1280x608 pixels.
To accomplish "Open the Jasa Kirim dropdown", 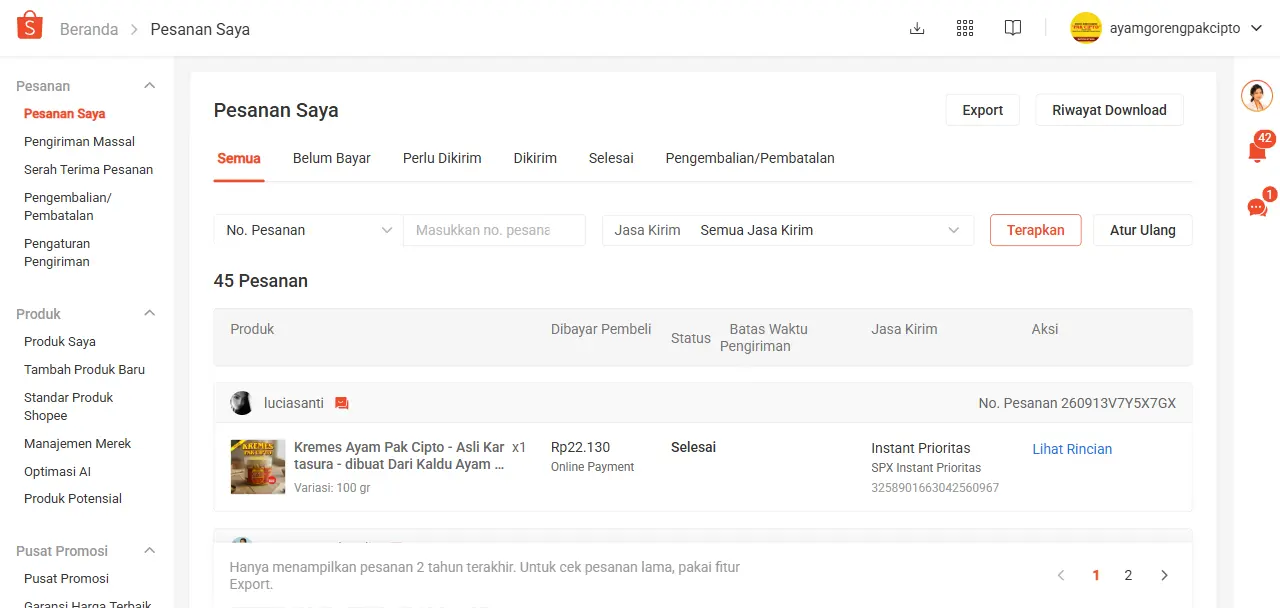I will click(788, 230).
